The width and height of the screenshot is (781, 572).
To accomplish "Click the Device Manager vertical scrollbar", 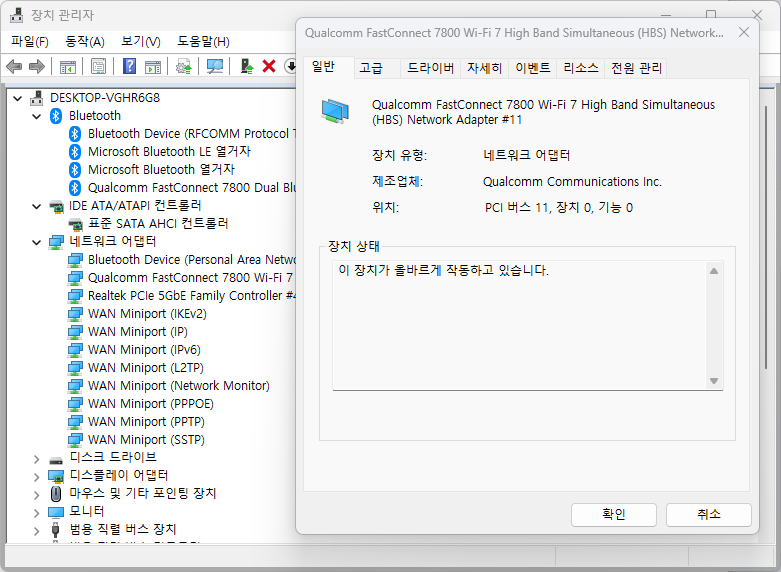I will tap(766, 239).
